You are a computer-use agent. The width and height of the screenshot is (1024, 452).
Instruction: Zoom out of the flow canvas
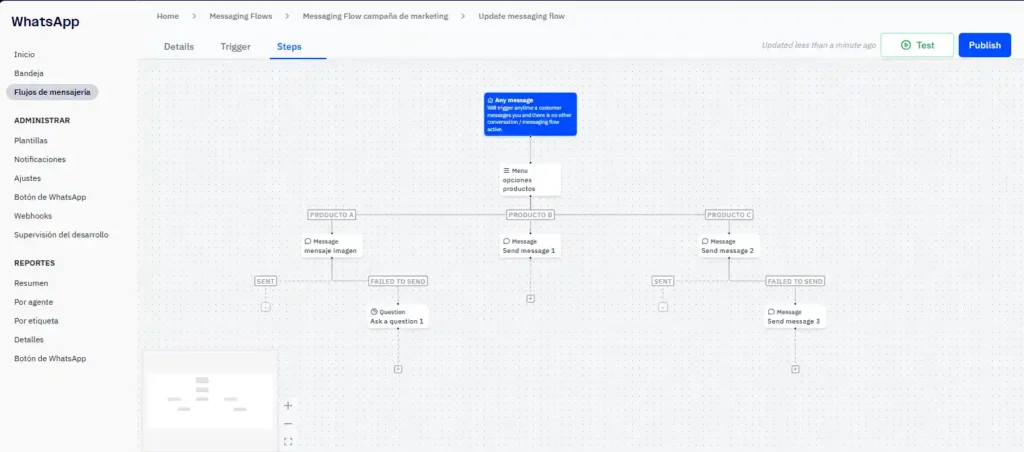[x=288, y=423]
